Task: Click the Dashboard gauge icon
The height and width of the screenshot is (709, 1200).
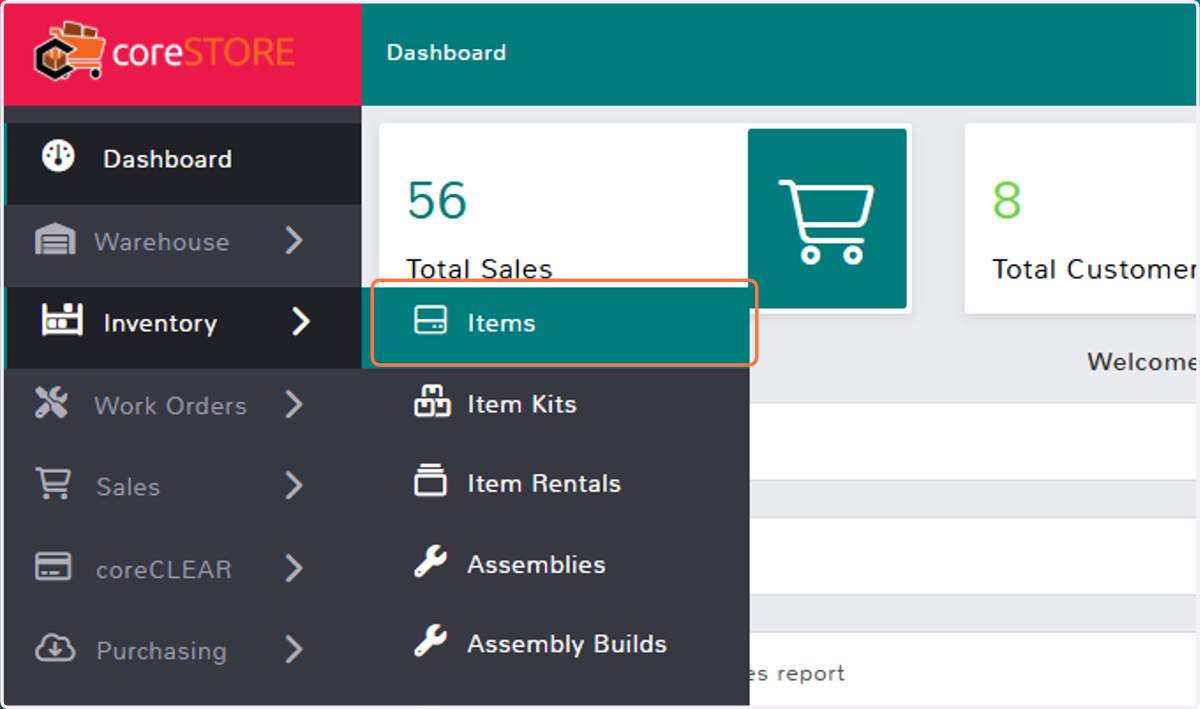Action: [x=57, y=157]
